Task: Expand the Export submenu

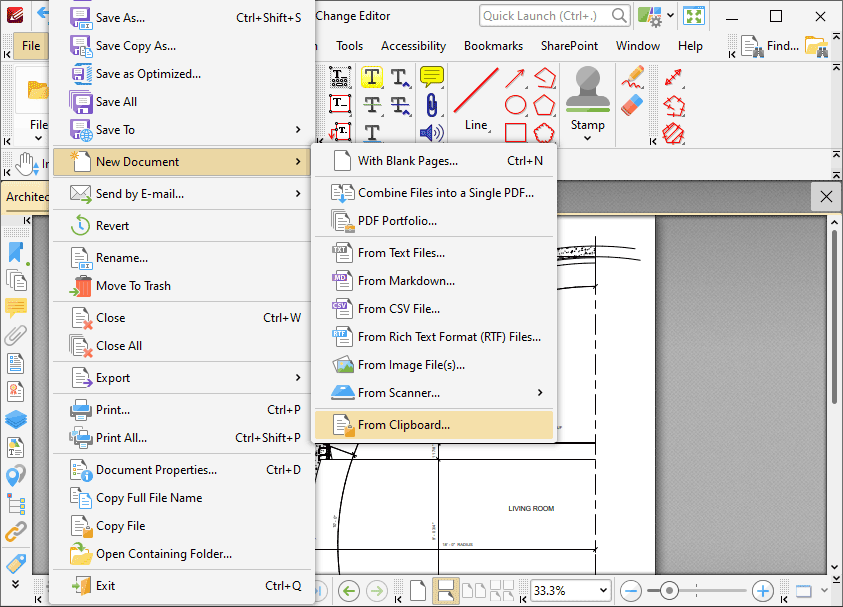Action: coord(298,378)
